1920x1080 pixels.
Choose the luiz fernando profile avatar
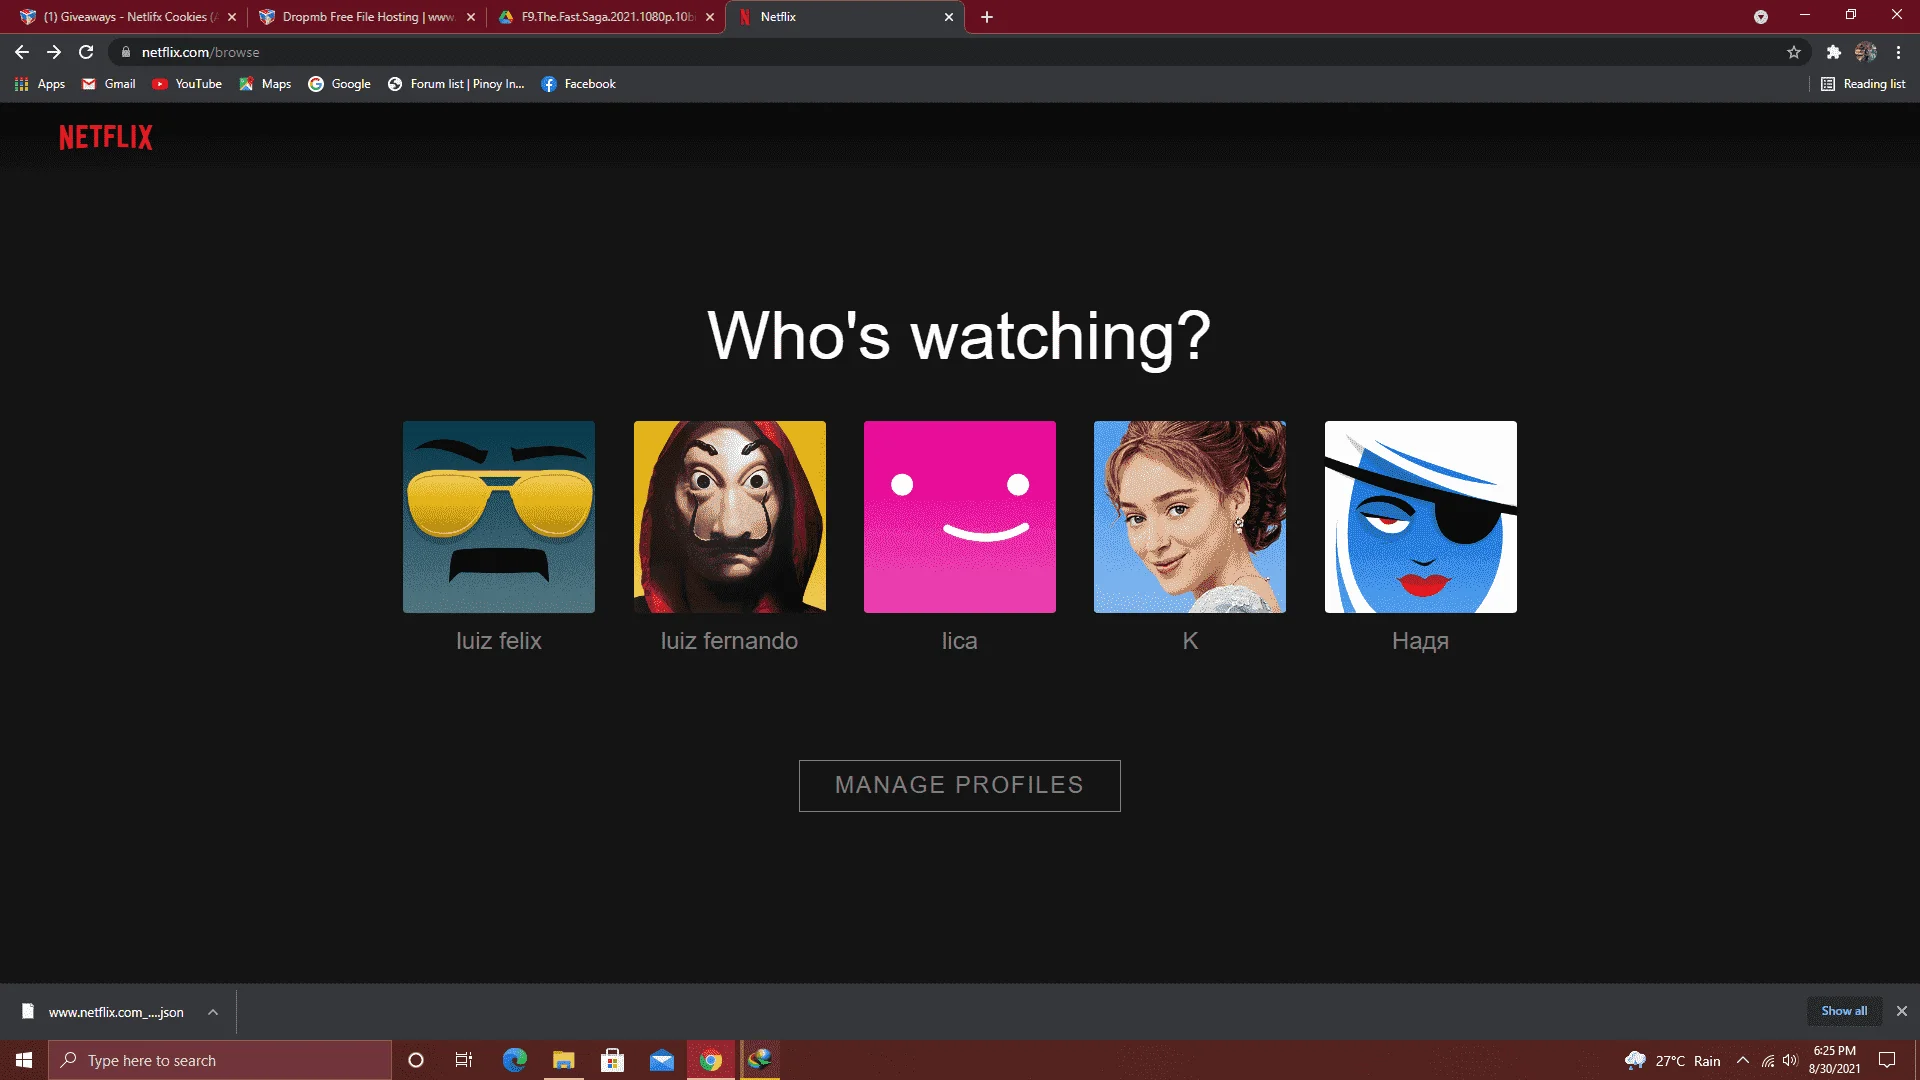point(730,516)
